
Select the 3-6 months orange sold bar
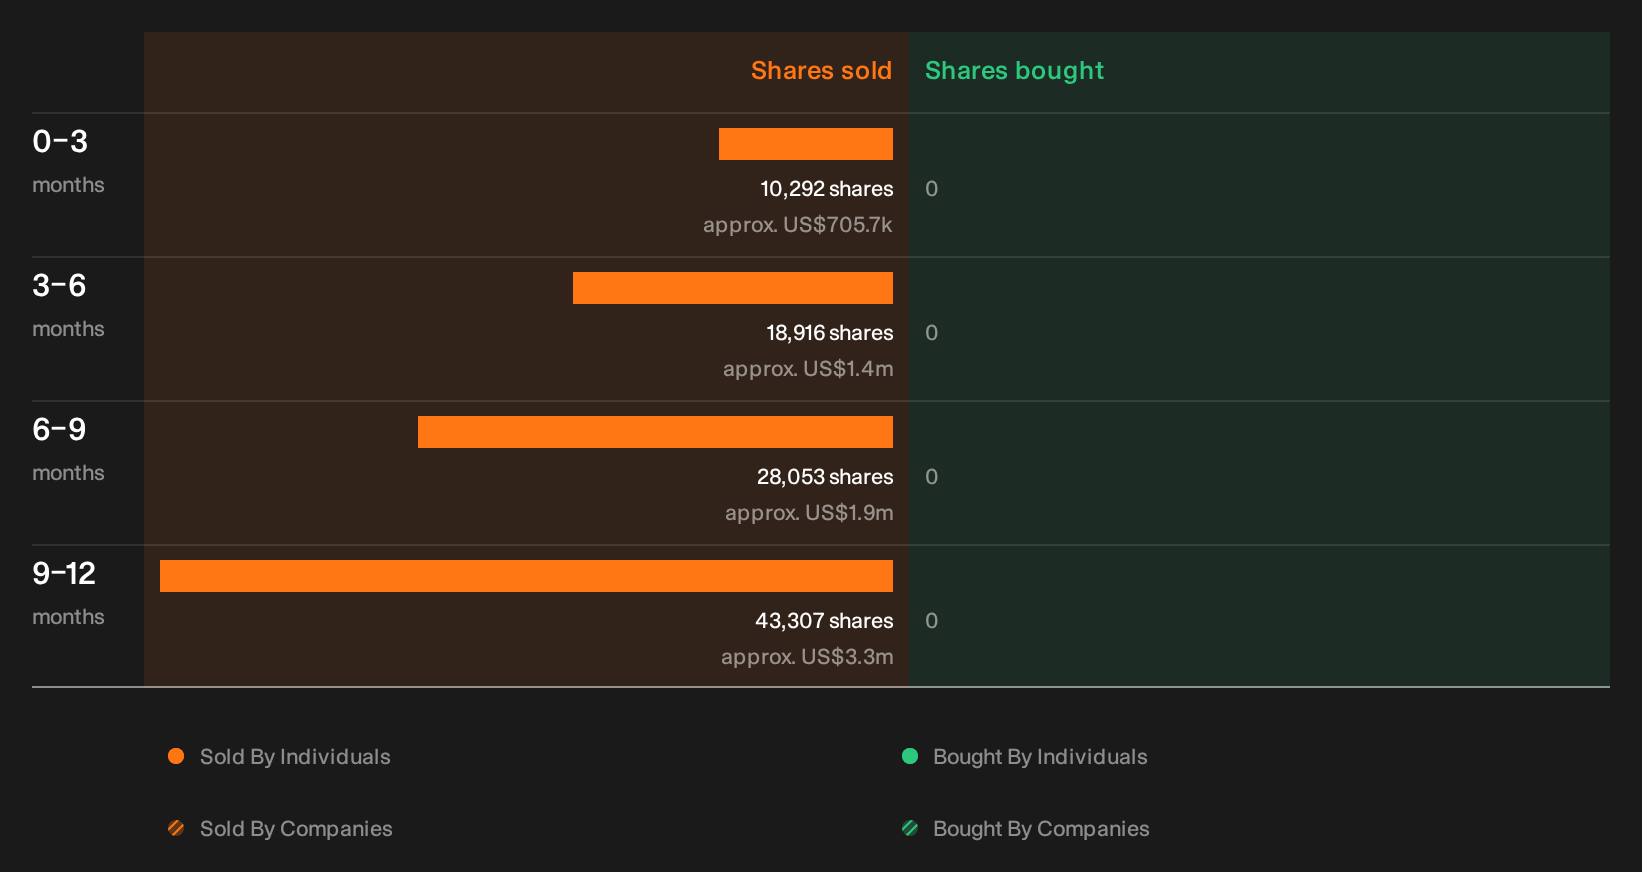click(733, 288)
